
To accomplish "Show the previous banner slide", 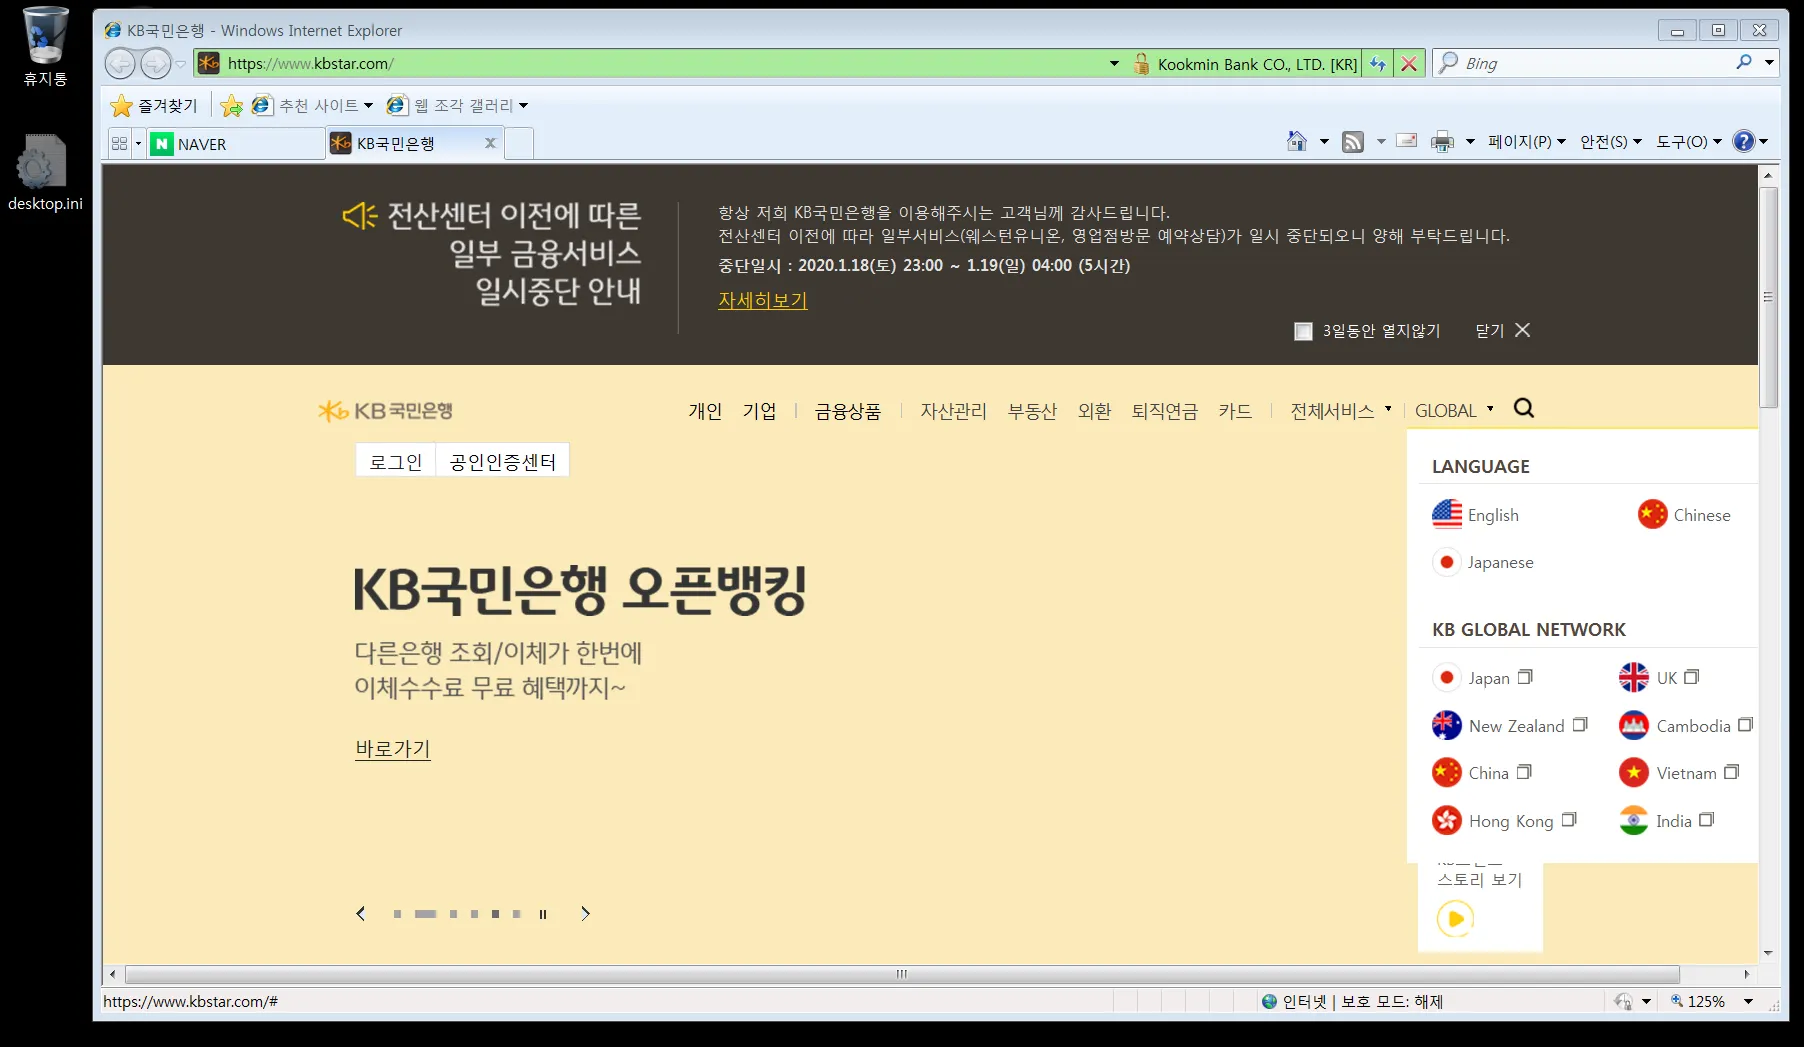I will tap(361, 914).
